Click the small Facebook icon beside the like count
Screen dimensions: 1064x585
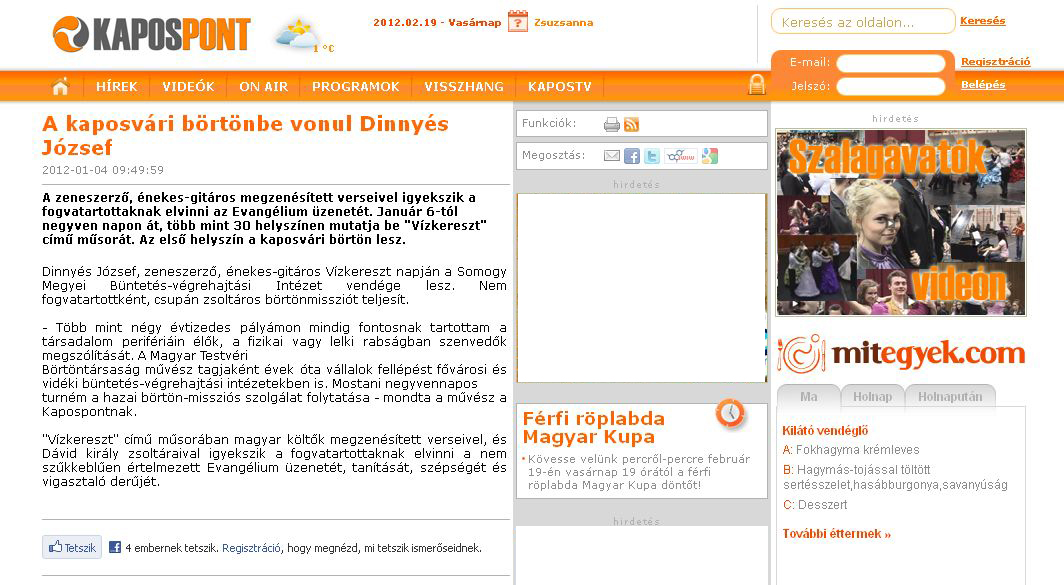coord(115,547)
